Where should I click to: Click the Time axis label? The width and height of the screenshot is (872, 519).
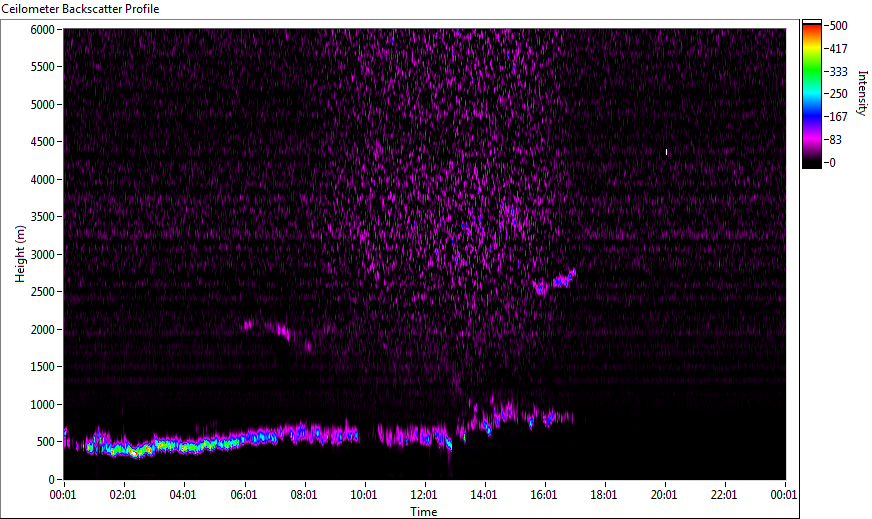(x=424, y=512)
